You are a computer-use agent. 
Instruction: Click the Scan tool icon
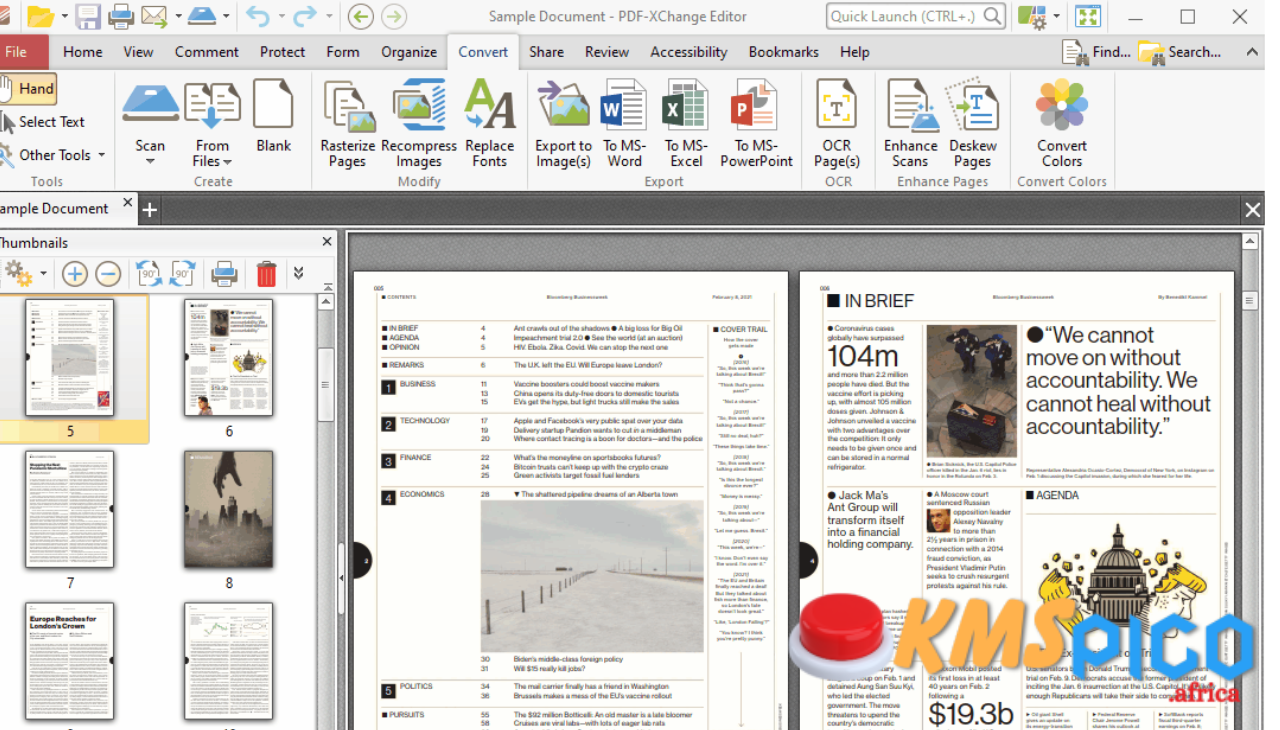[x=150, y=104]
